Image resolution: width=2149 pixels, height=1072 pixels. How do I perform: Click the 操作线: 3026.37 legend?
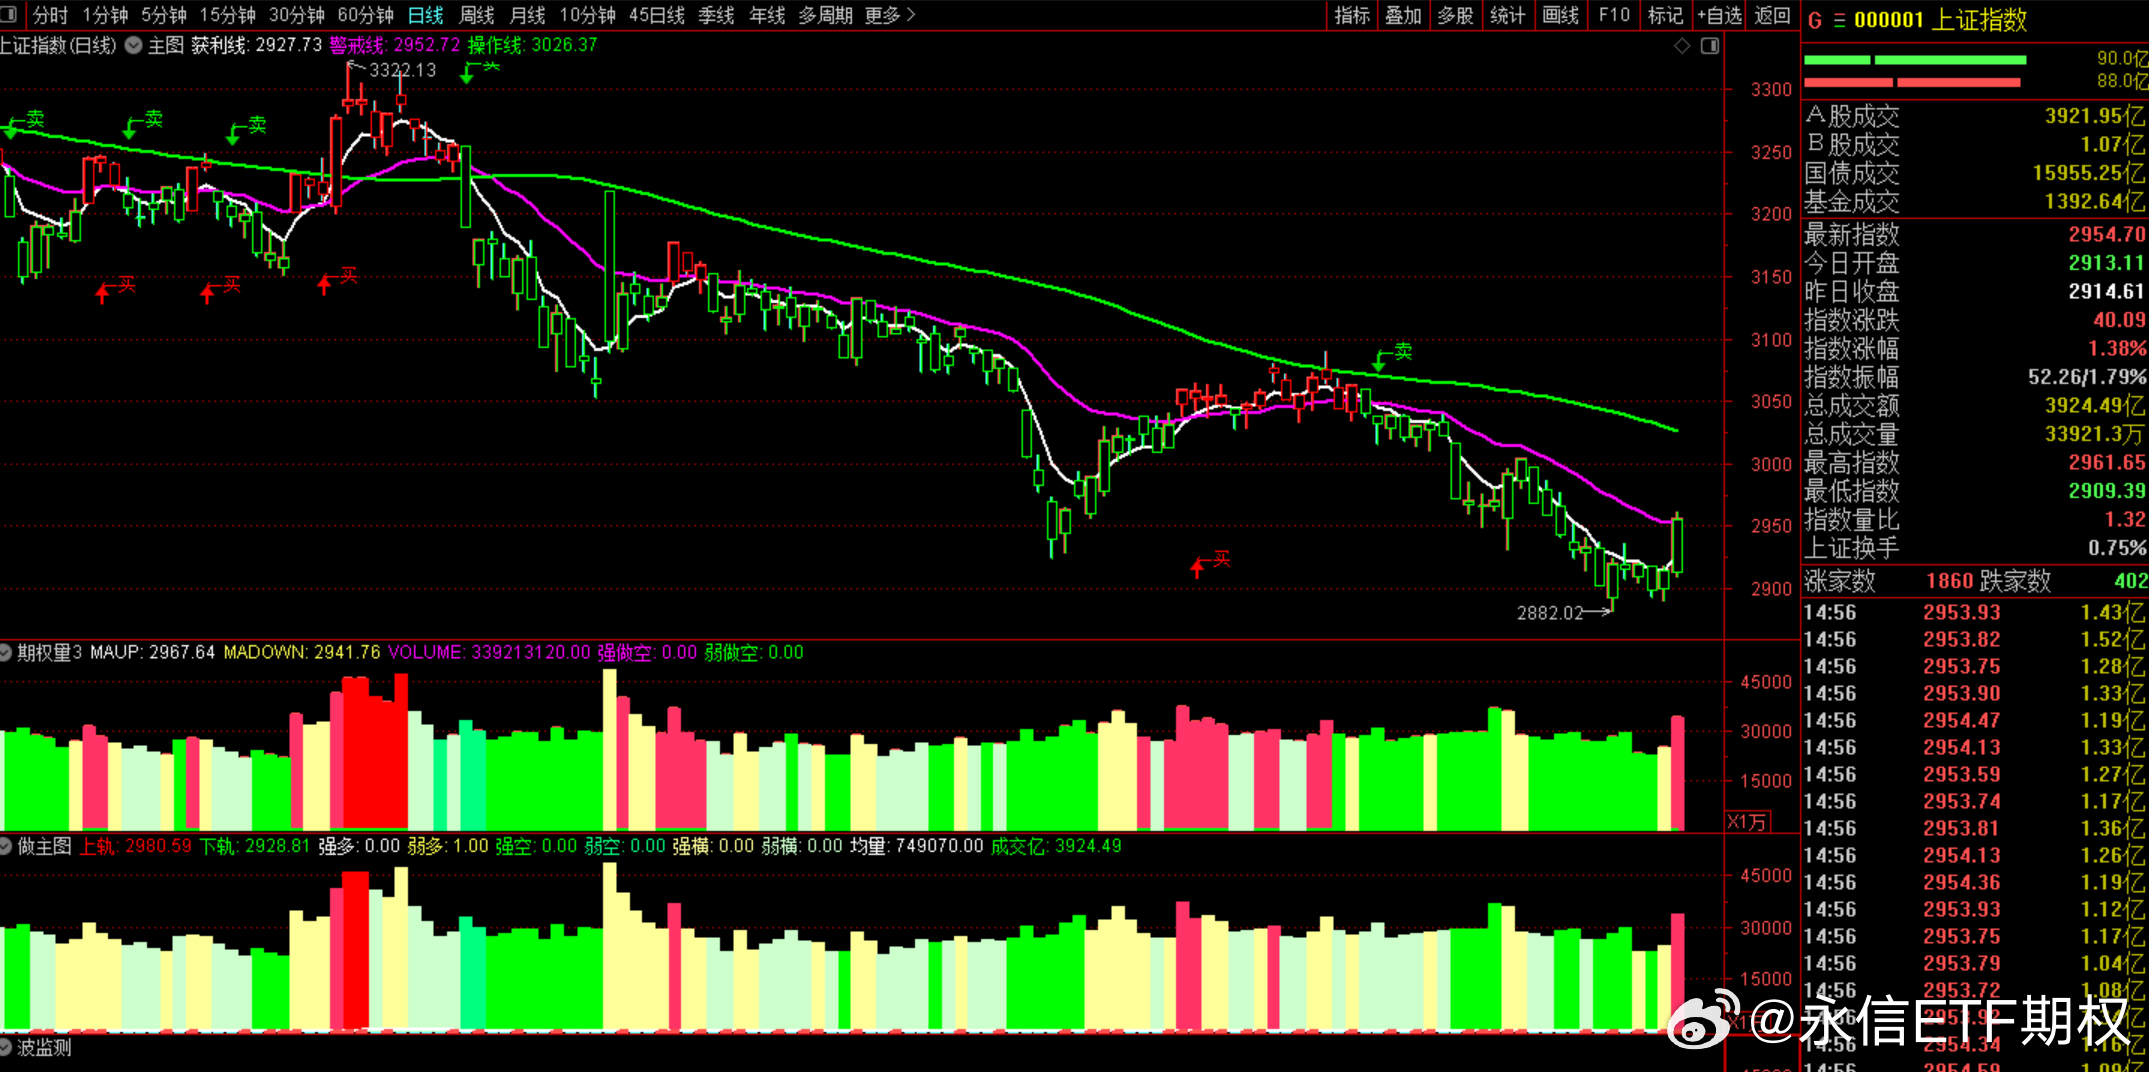click(533, 45)
